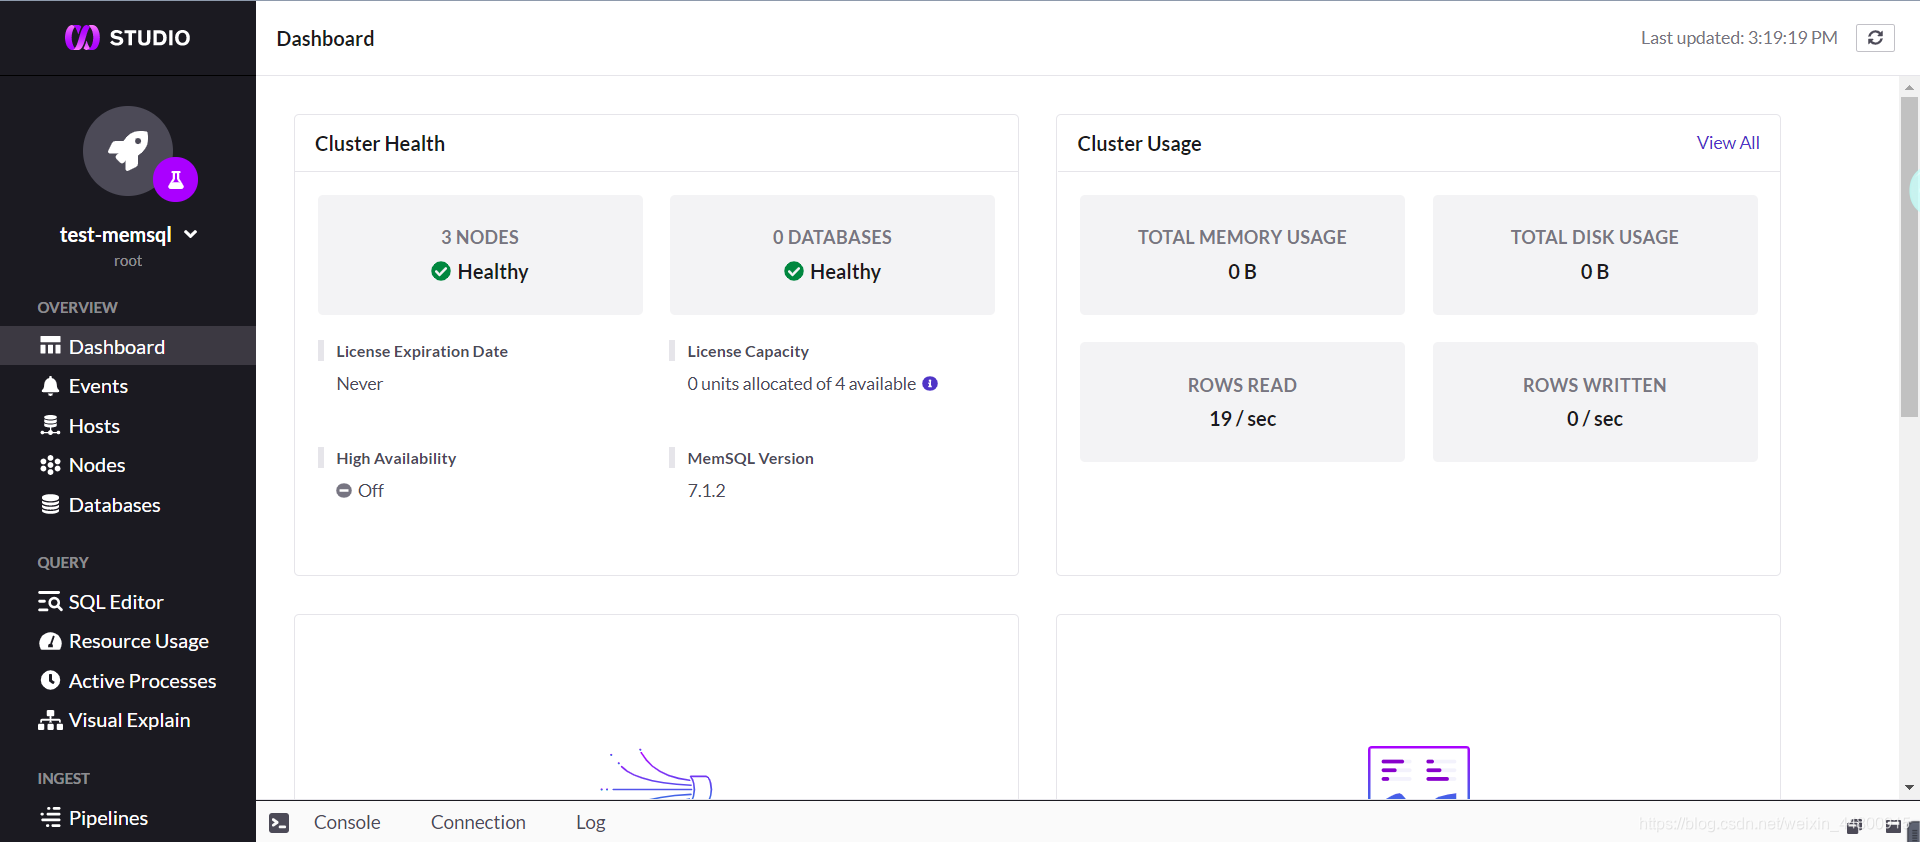
Task: Click the green check icon under 3 NODES
Action: coord(441,271)
